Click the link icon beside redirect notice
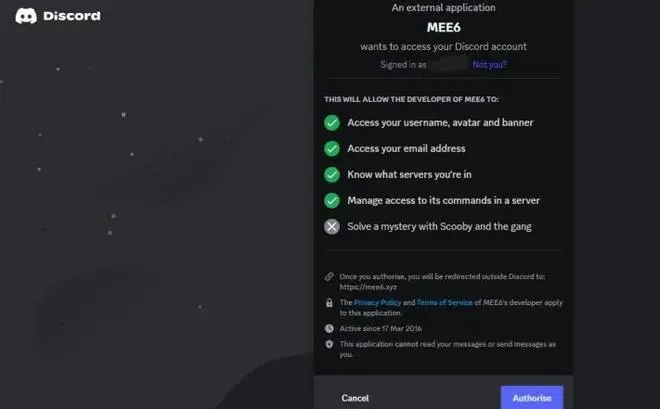The image size is (660, 409). coord(329,276)
